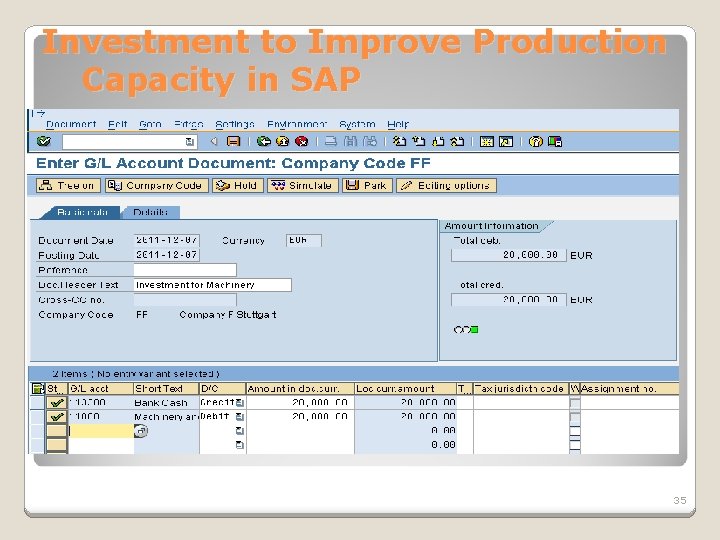
Task: Toggle the W checkbox in Bank Cash row
Action: (x=574, y=403)
